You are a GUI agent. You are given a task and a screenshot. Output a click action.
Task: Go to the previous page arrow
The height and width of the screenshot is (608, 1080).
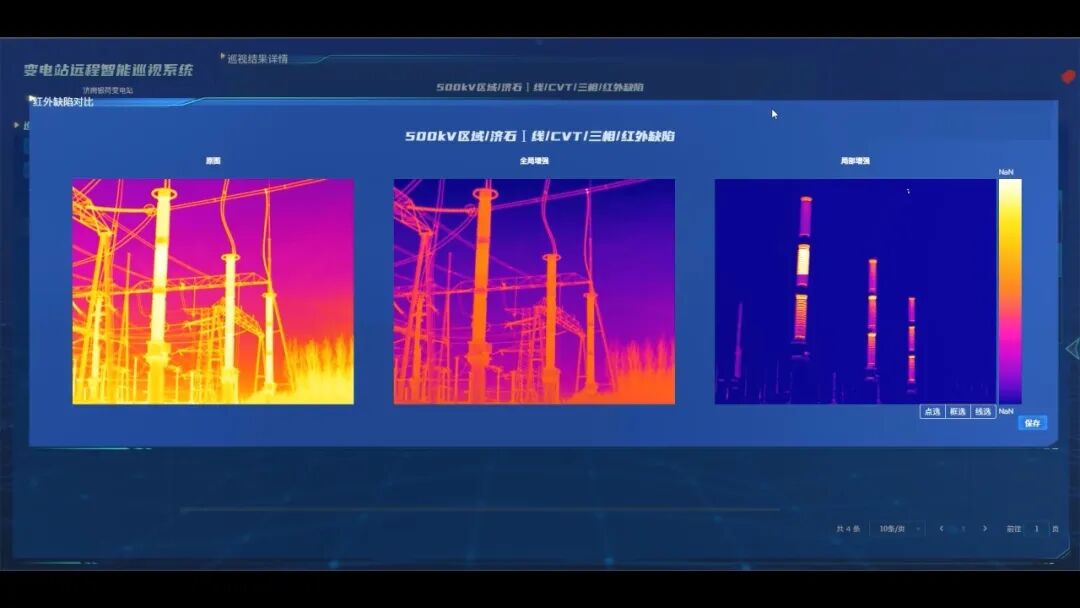click(941, 528)
